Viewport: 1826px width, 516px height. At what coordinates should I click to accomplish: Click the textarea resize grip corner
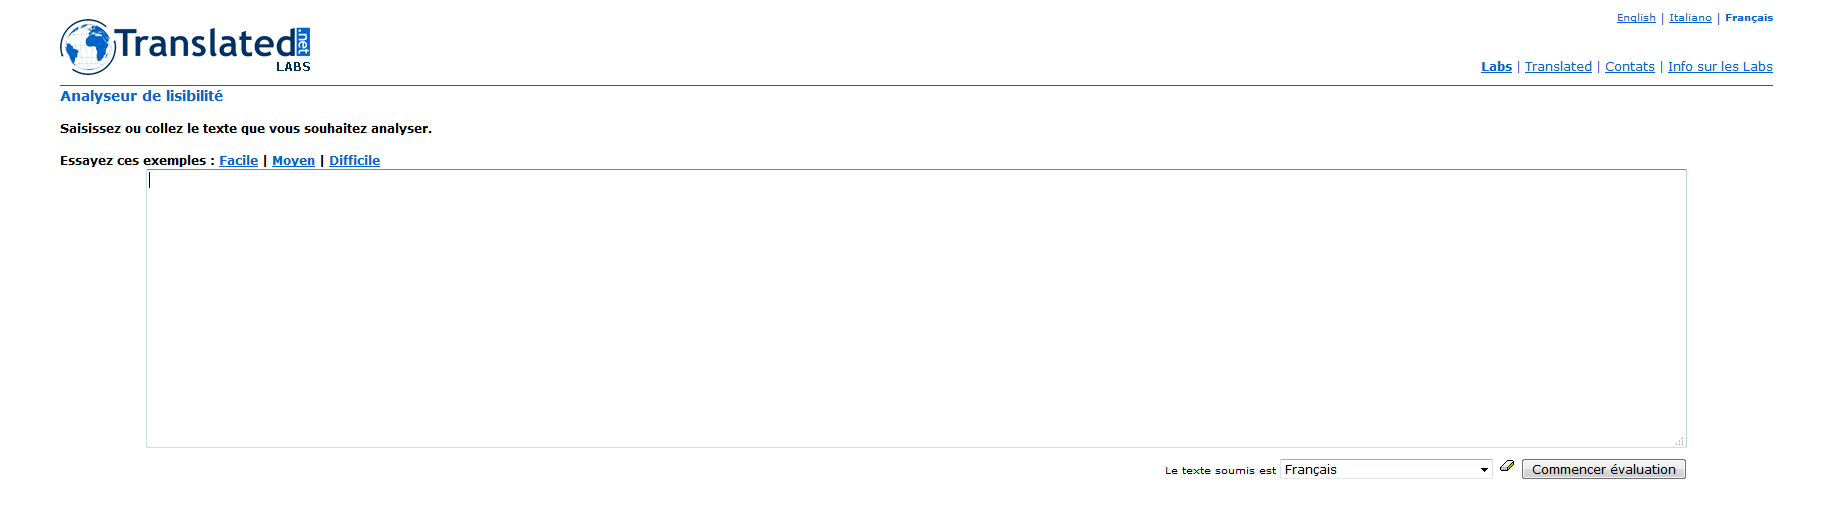point(1680,441)
